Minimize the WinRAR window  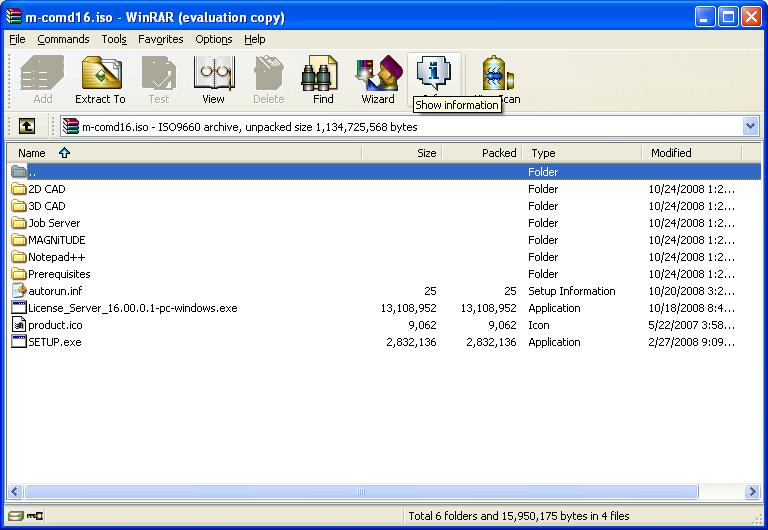[705, 17]
